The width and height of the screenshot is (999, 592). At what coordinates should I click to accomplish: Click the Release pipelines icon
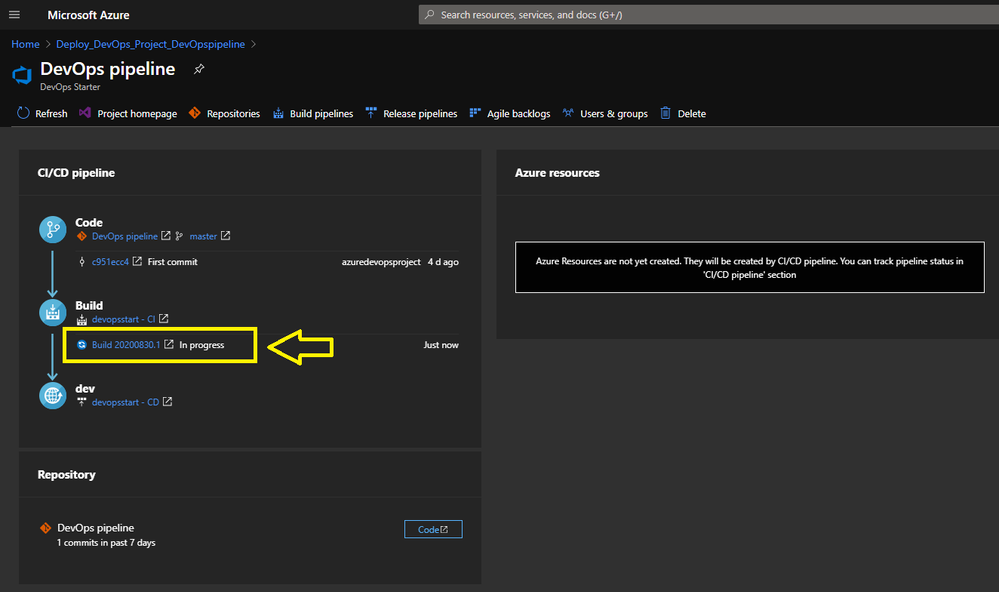pyautogui.click(x=371, y=113)
